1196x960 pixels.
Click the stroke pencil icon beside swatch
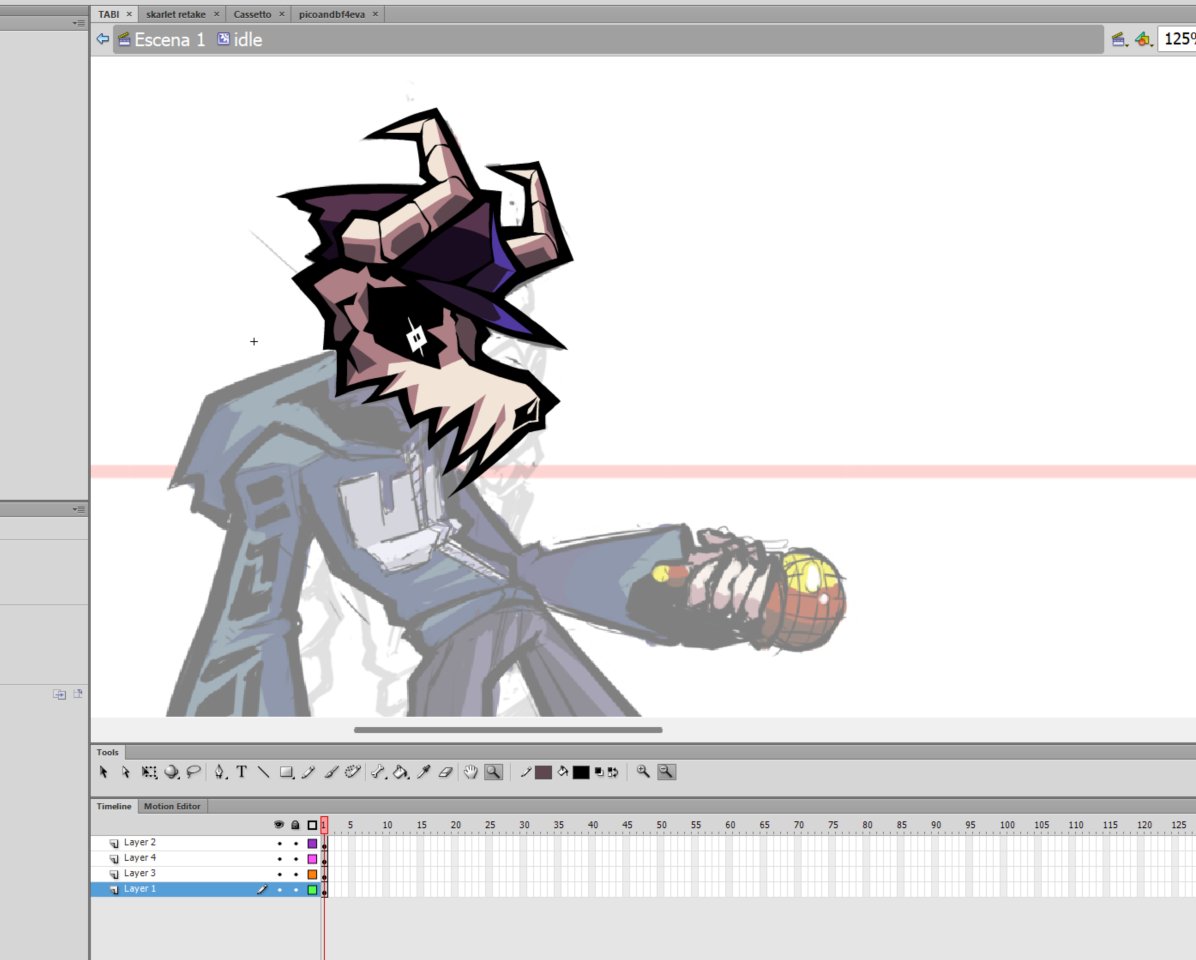pos(526,772)
